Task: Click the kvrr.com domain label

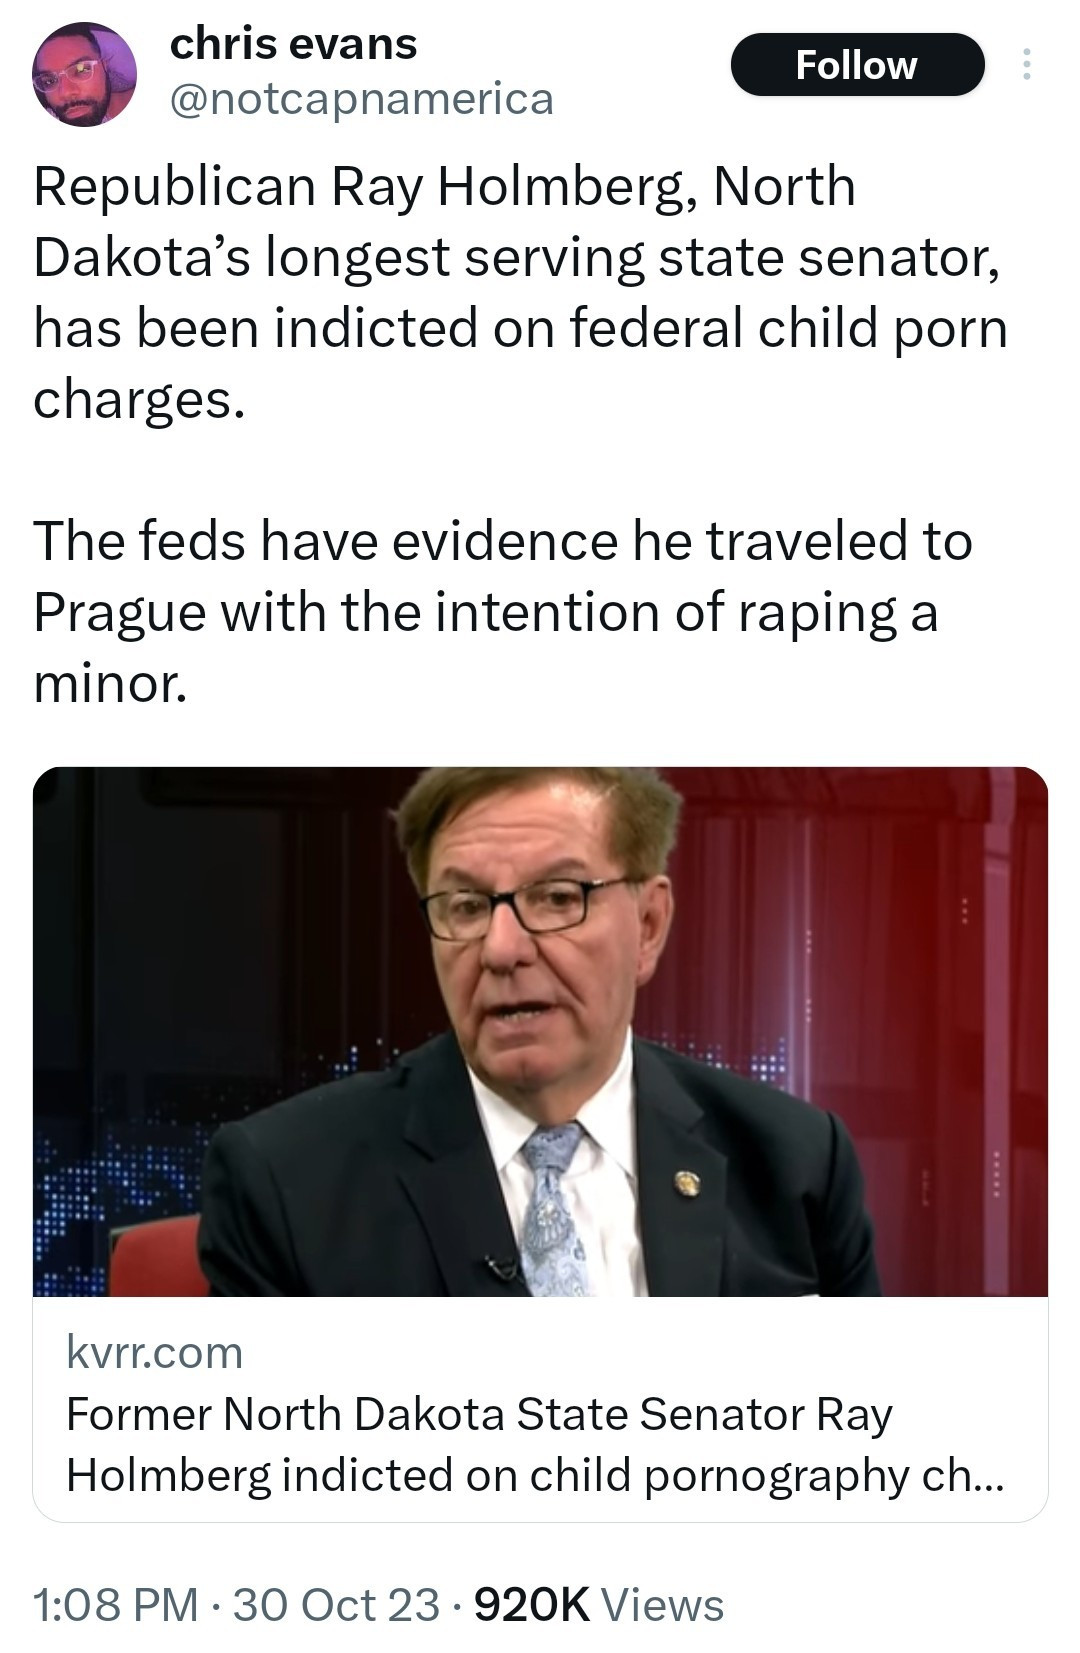Action: click(x=155, y=1353)
